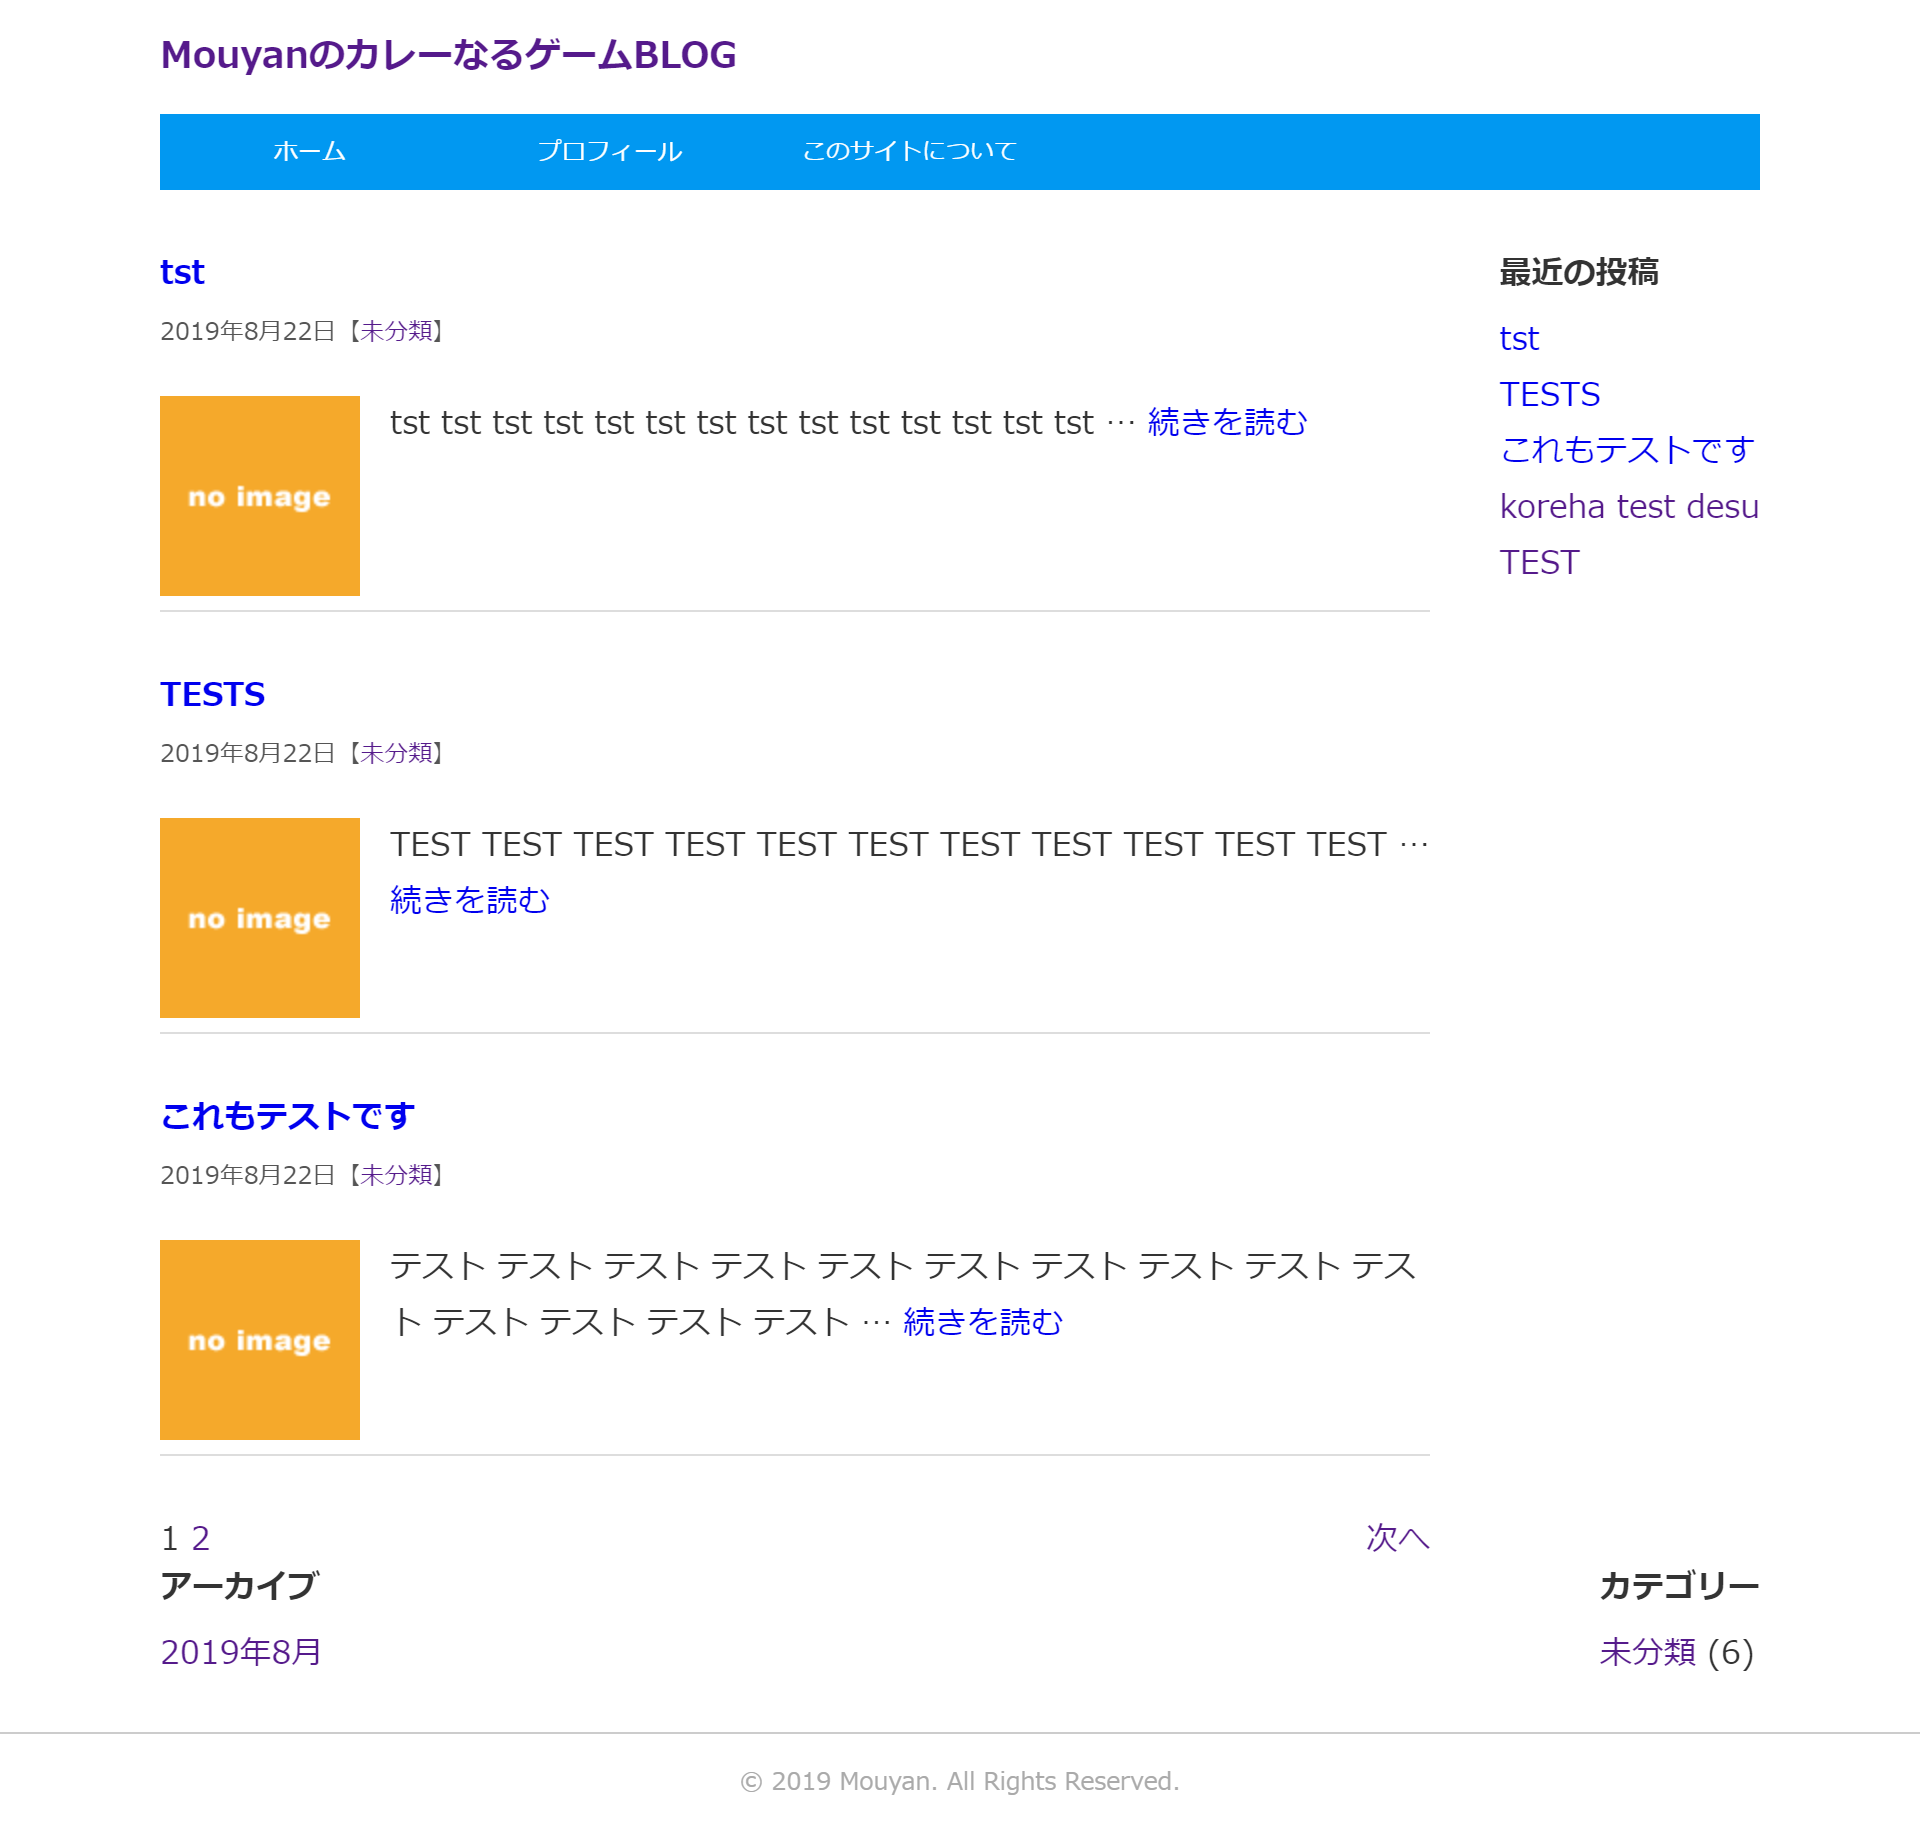
Task: Open the 2019年8月 archive link
Action: click(240, 1652)
